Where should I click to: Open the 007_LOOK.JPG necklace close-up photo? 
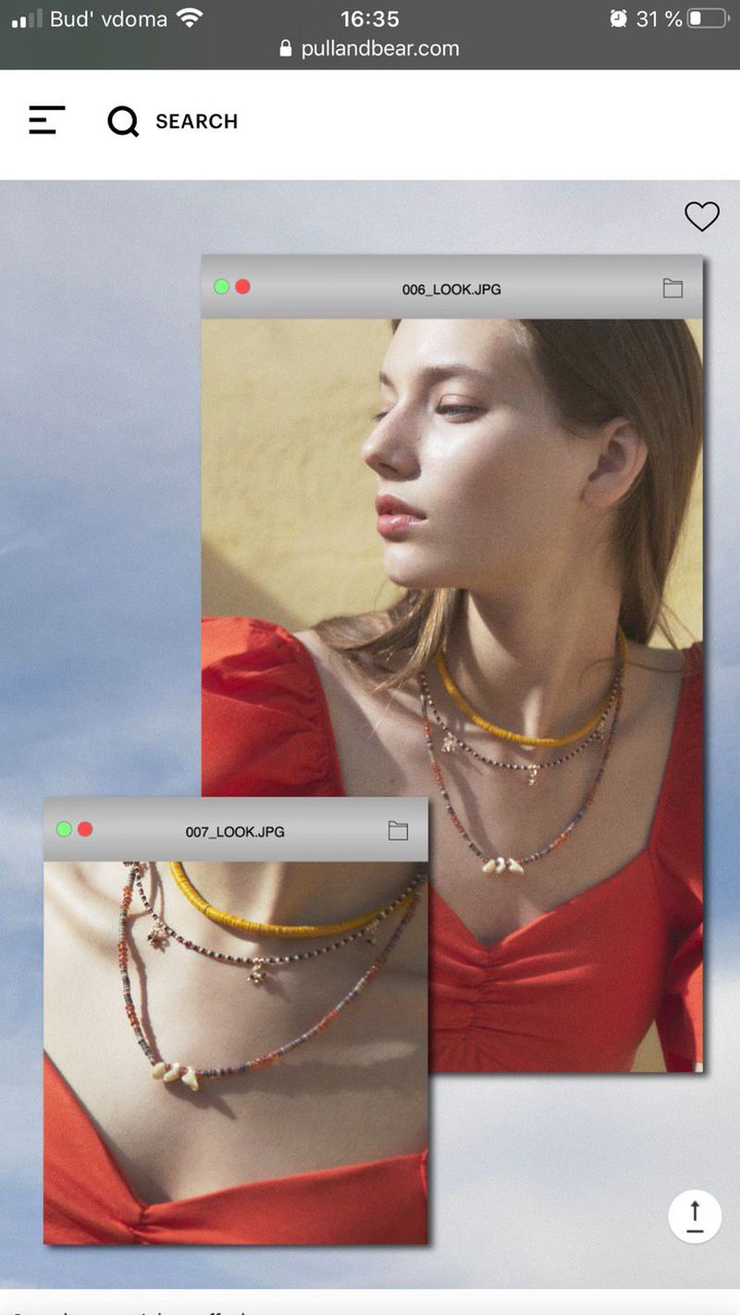[x=236, y=1053]
